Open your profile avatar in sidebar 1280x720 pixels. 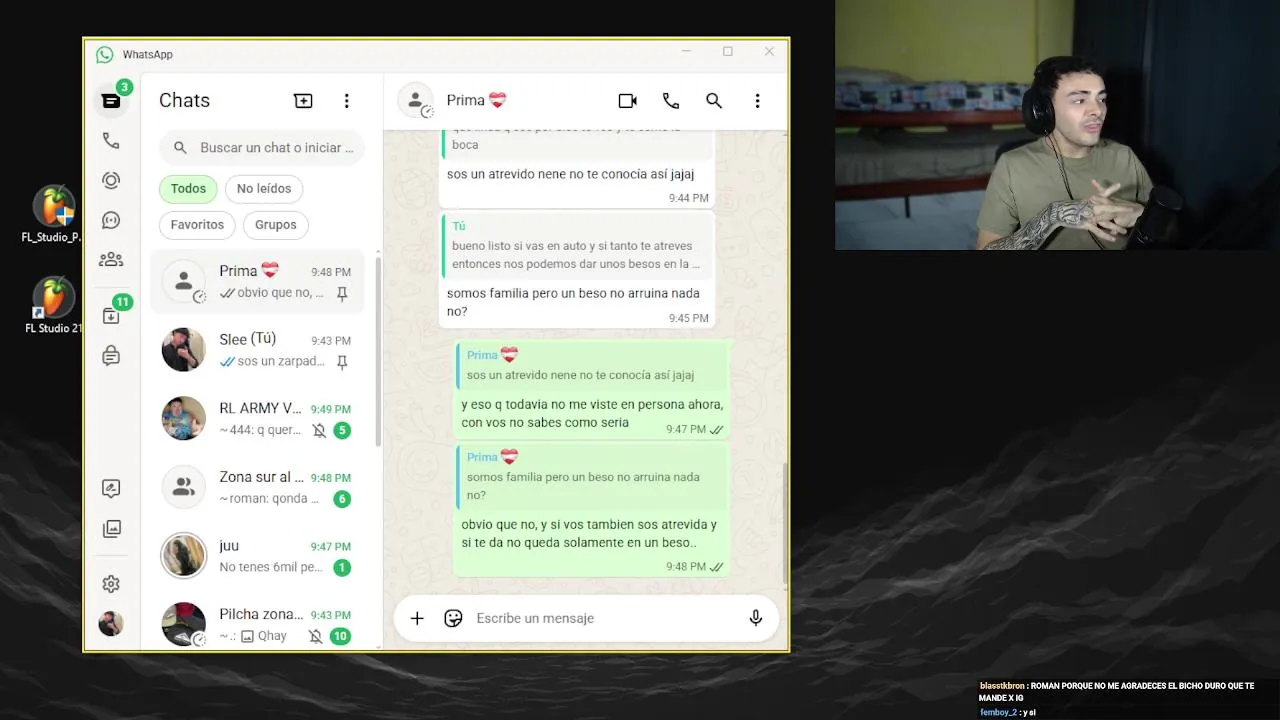111,623
